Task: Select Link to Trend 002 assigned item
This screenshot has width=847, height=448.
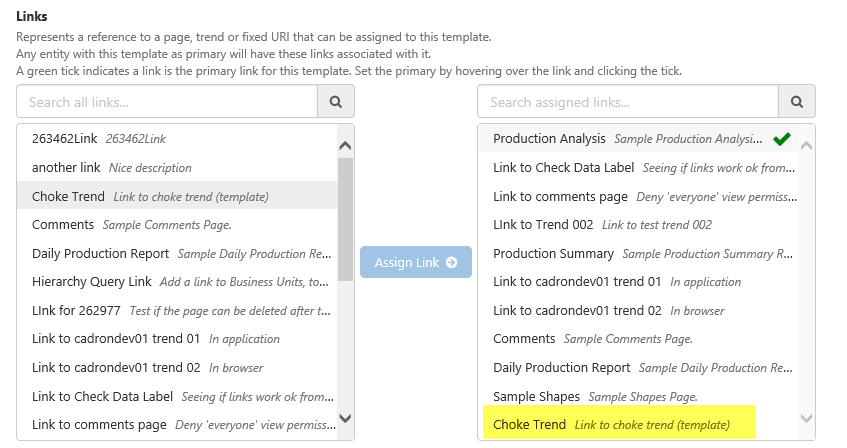Action: coord(543,225)
